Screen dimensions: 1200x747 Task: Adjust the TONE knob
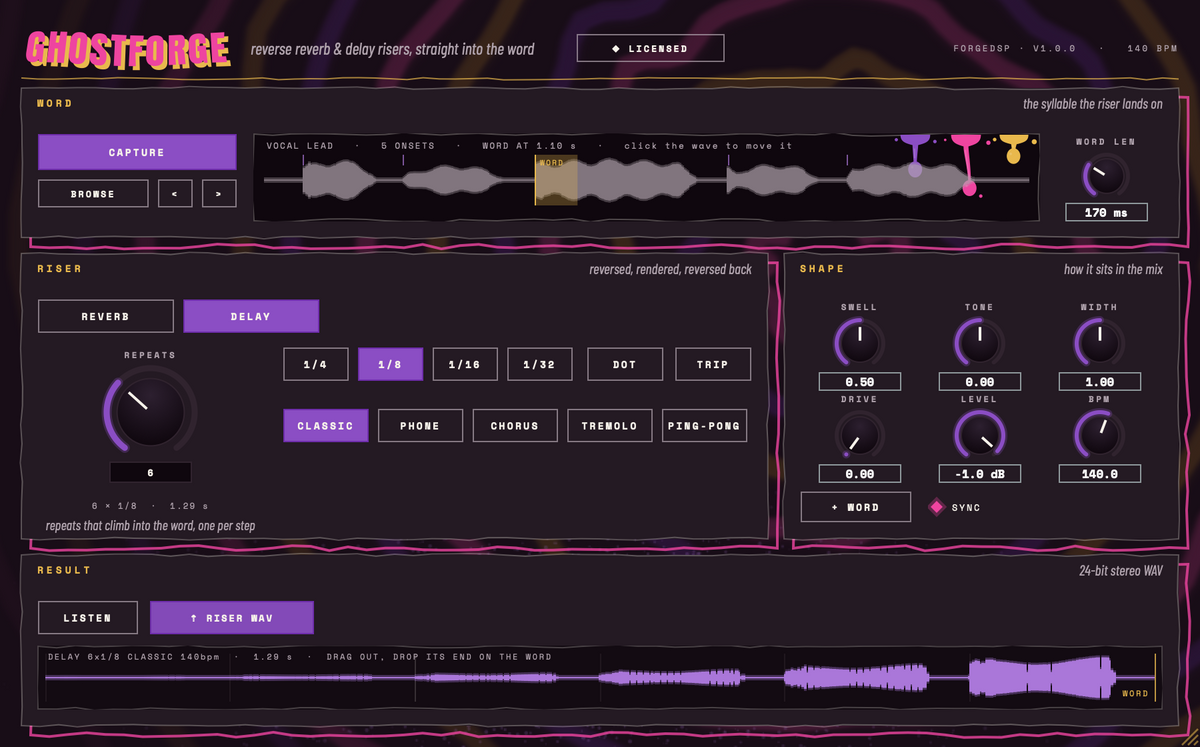click(979, 343)
